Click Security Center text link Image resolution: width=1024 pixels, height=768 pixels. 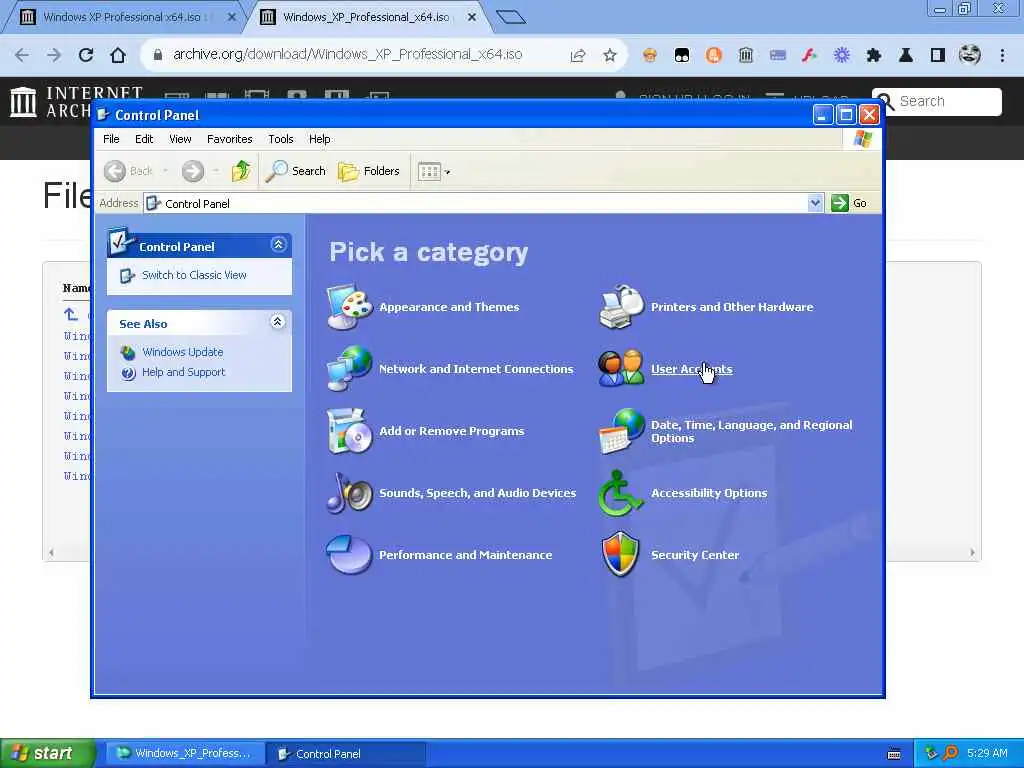coord(695,555)
